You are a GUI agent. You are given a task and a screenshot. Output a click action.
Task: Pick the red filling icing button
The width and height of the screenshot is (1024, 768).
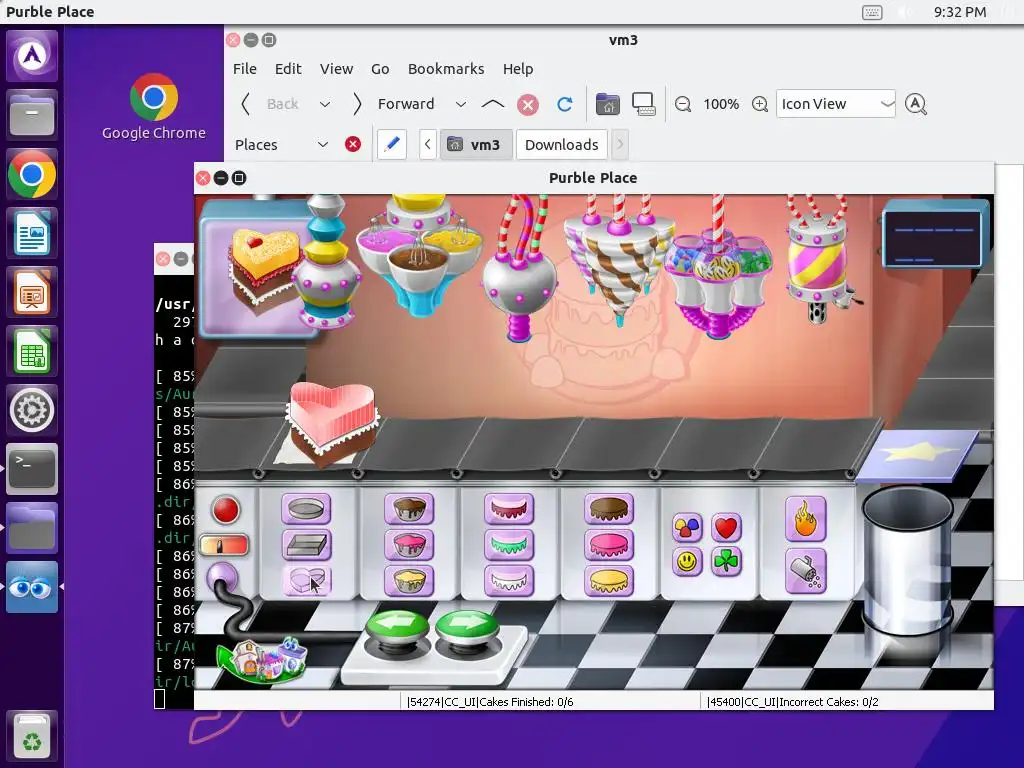click(509, 509)
